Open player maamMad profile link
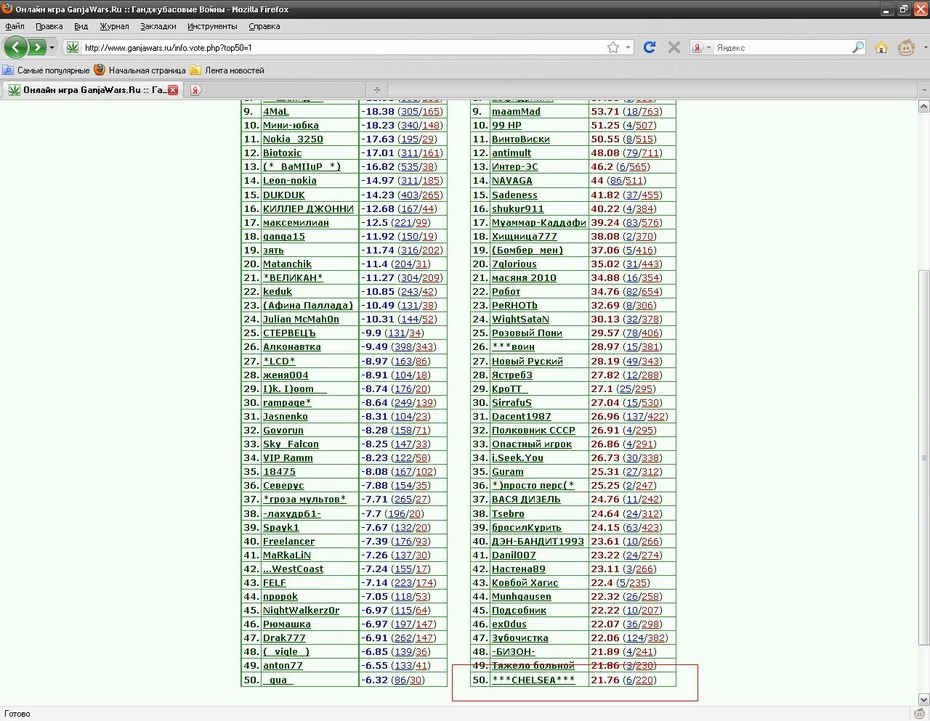Image resolution: width=930 pixels, height=721 pixels. pos(516,111)
